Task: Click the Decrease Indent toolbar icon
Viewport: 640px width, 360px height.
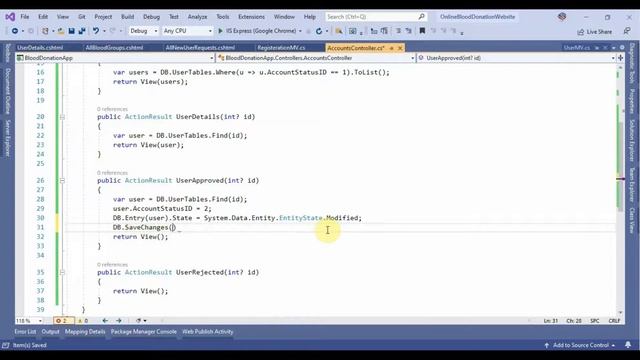Action: [374, 31]
